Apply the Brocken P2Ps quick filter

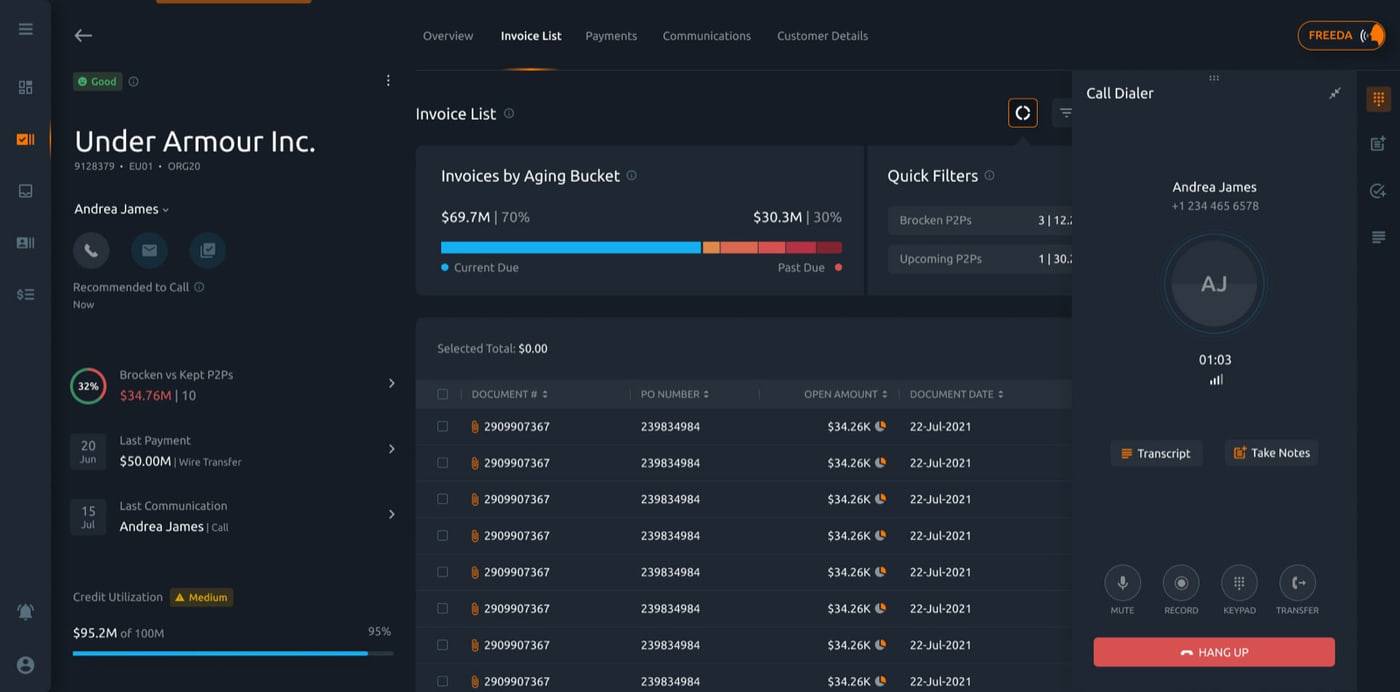pyautogui.click(x=980, y=220)
